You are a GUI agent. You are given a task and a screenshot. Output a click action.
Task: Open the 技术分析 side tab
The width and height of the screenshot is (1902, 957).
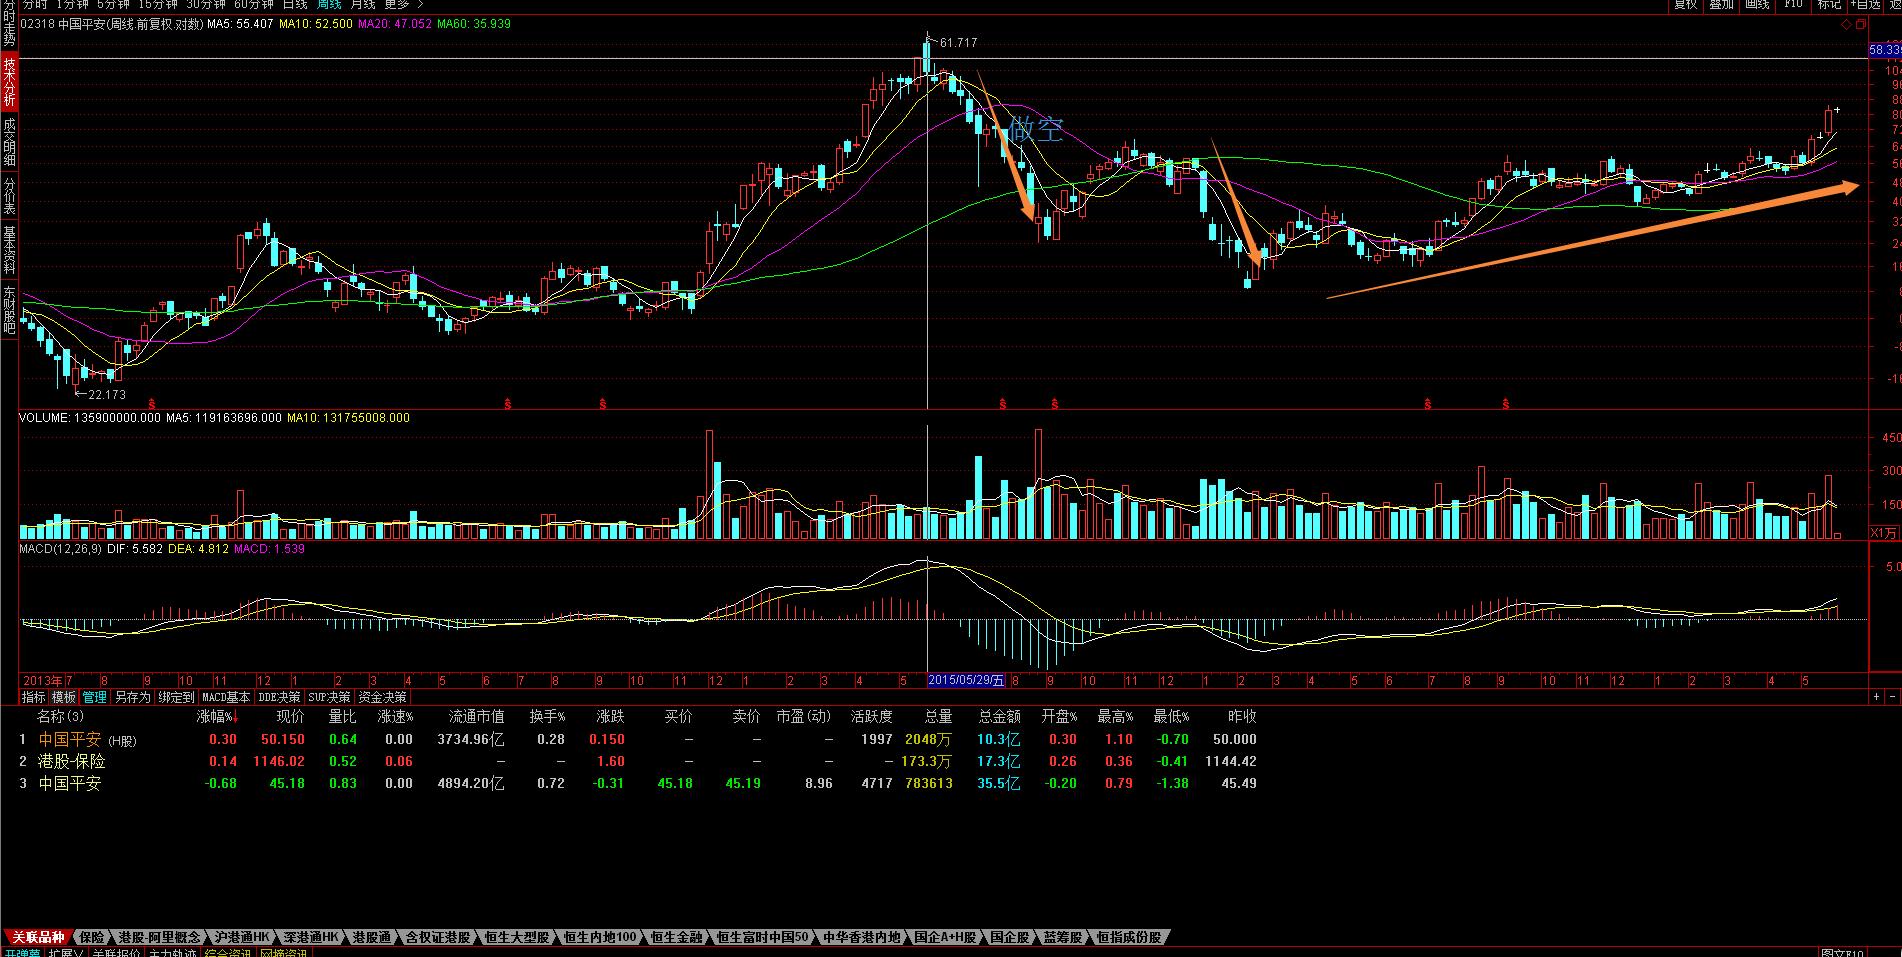point(9,82)
